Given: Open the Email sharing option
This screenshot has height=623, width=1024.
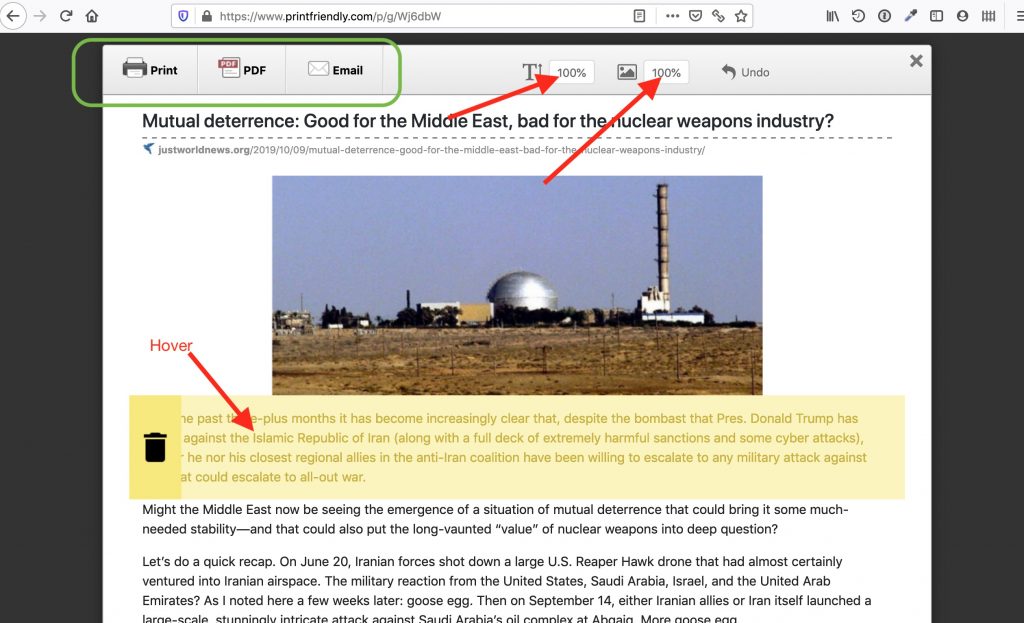Looking at the screenshot, I should (334, 70).
